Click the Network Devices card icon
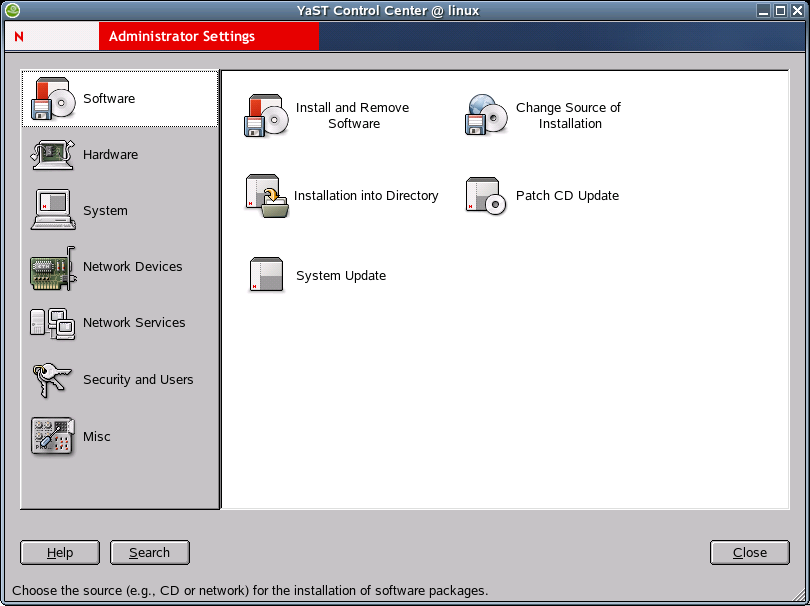Viewport: 810px width, 606px height. 53,268
